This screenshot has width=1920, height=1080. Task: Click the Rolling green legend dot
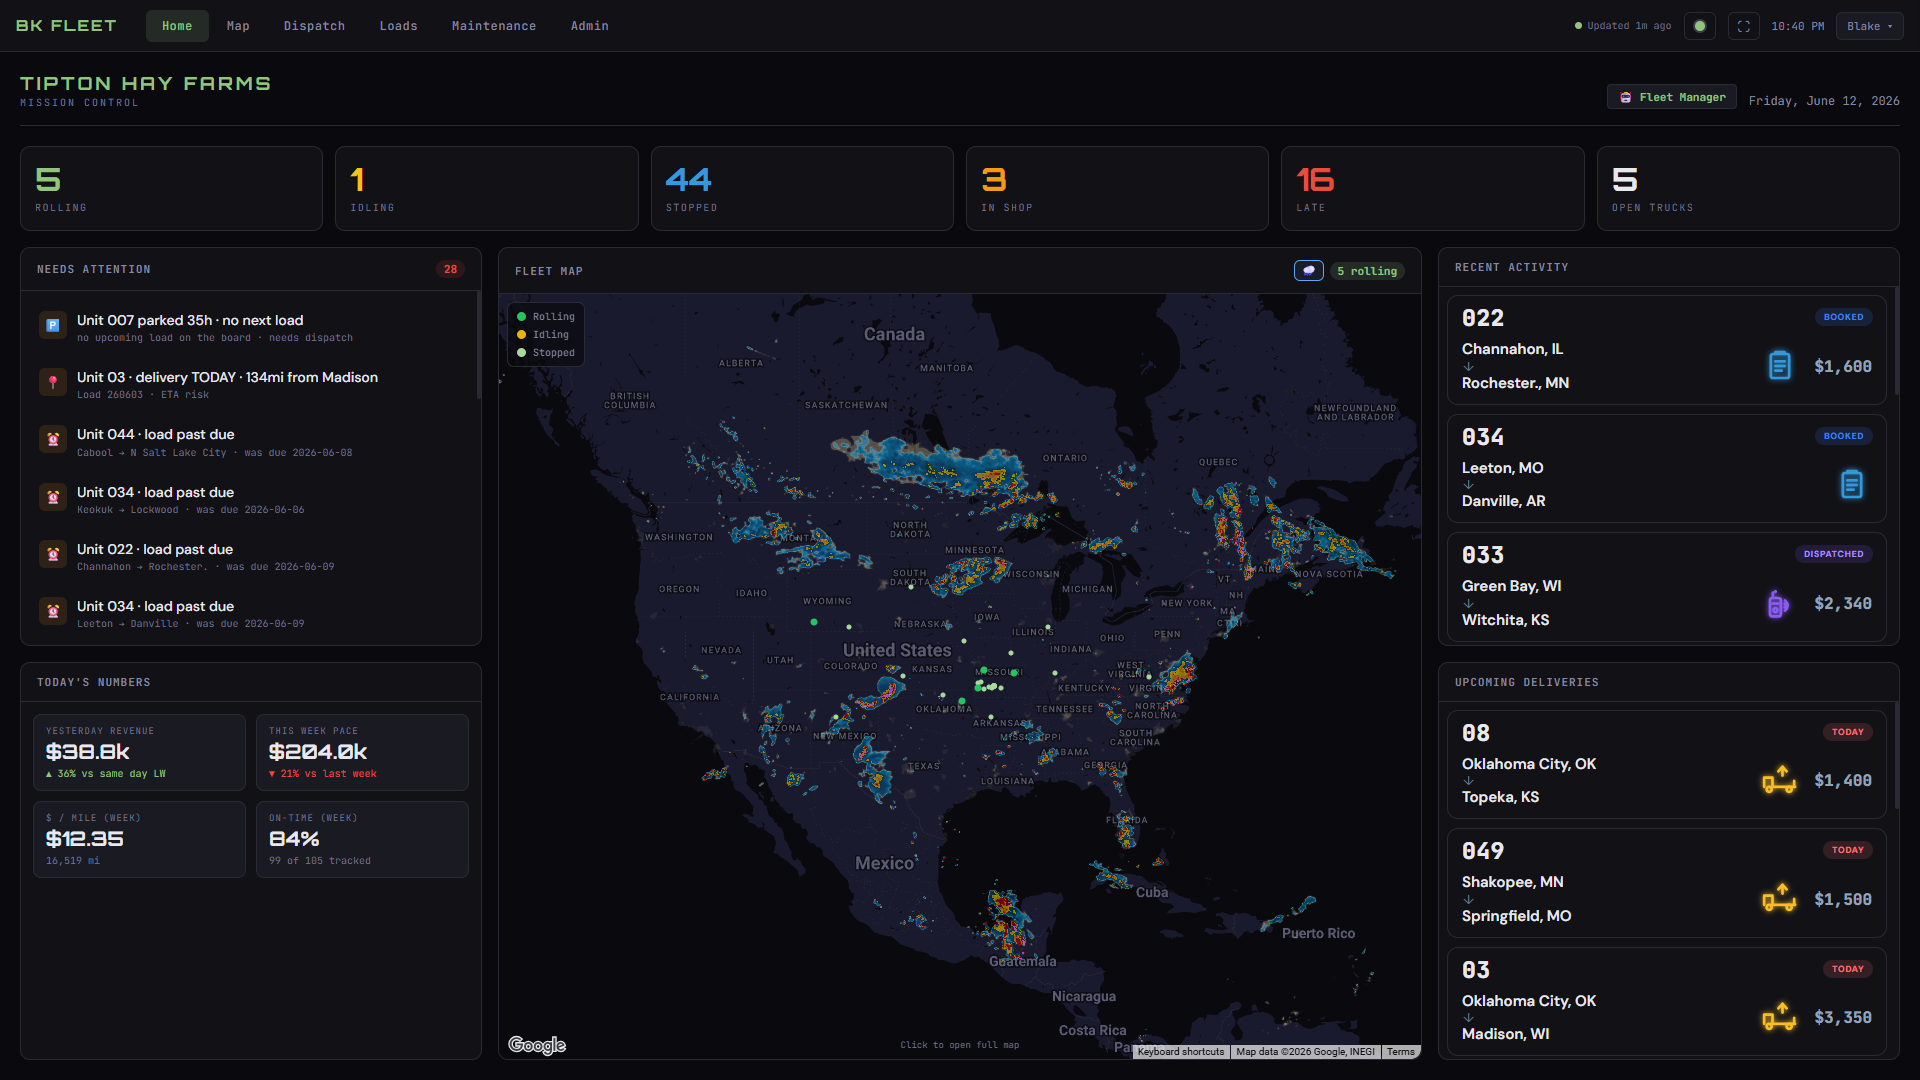[522, 317]
